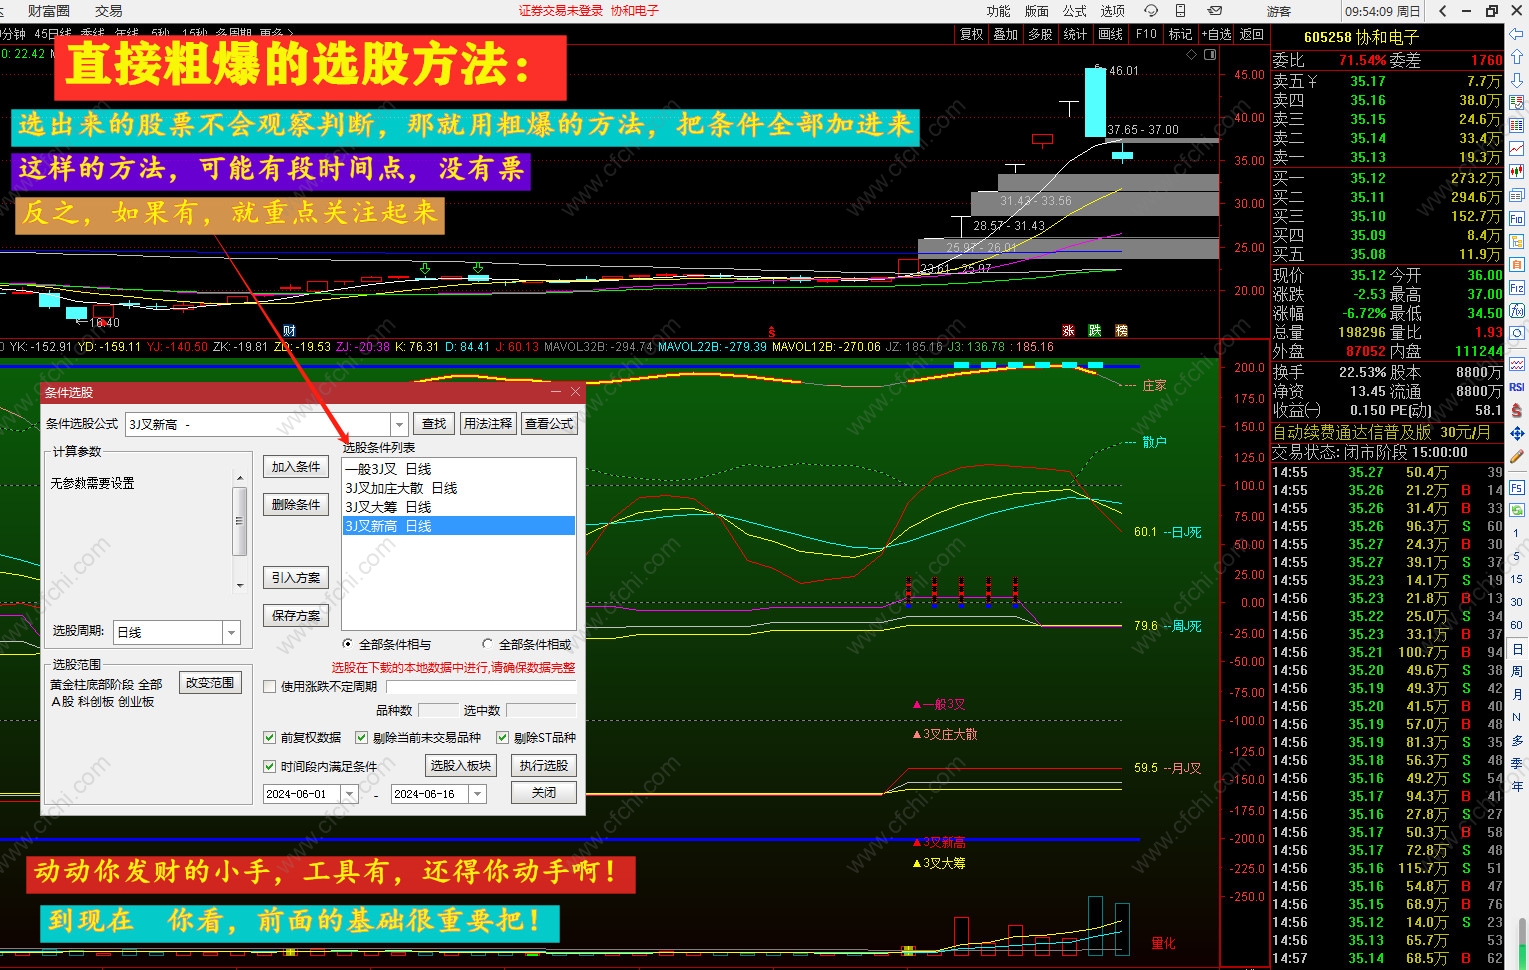1529x970 pixels.
Task: Toggle 剔除当前未交易品种 checkbox
Action: click(x=361, y=738)
